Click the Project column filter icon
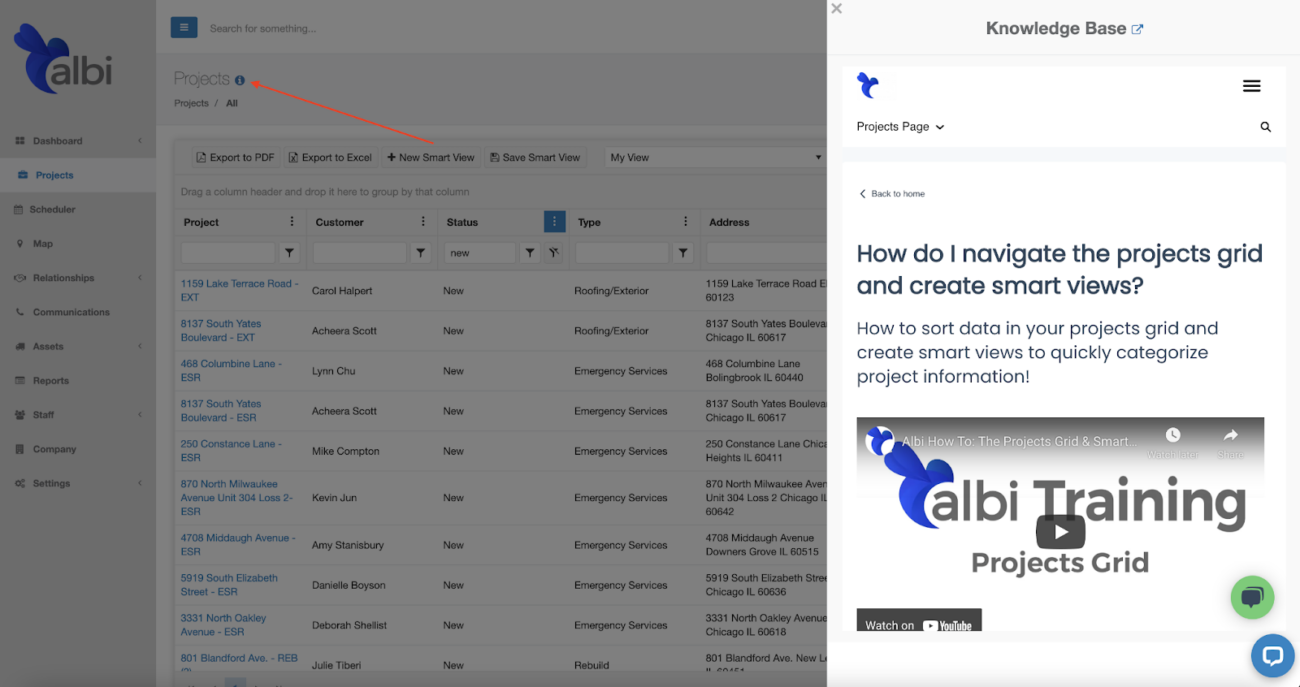1300x687 pixels. 290,253
